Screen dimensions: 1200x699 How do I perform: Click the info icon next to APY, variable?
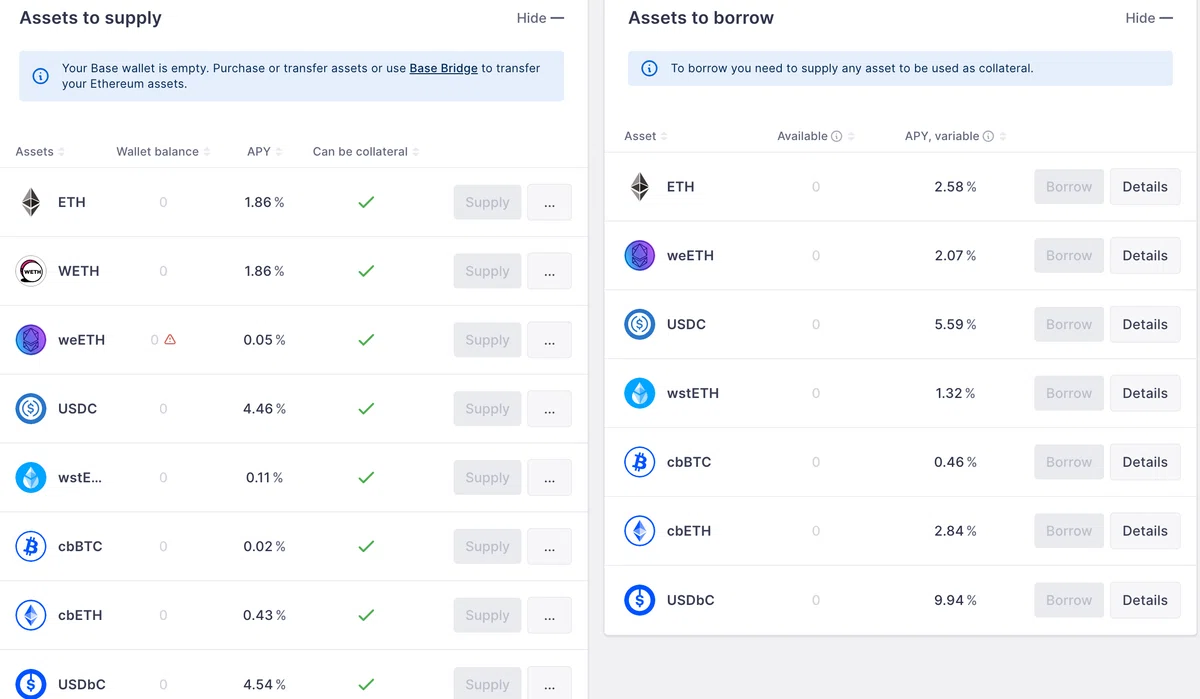tap(988, 137)
